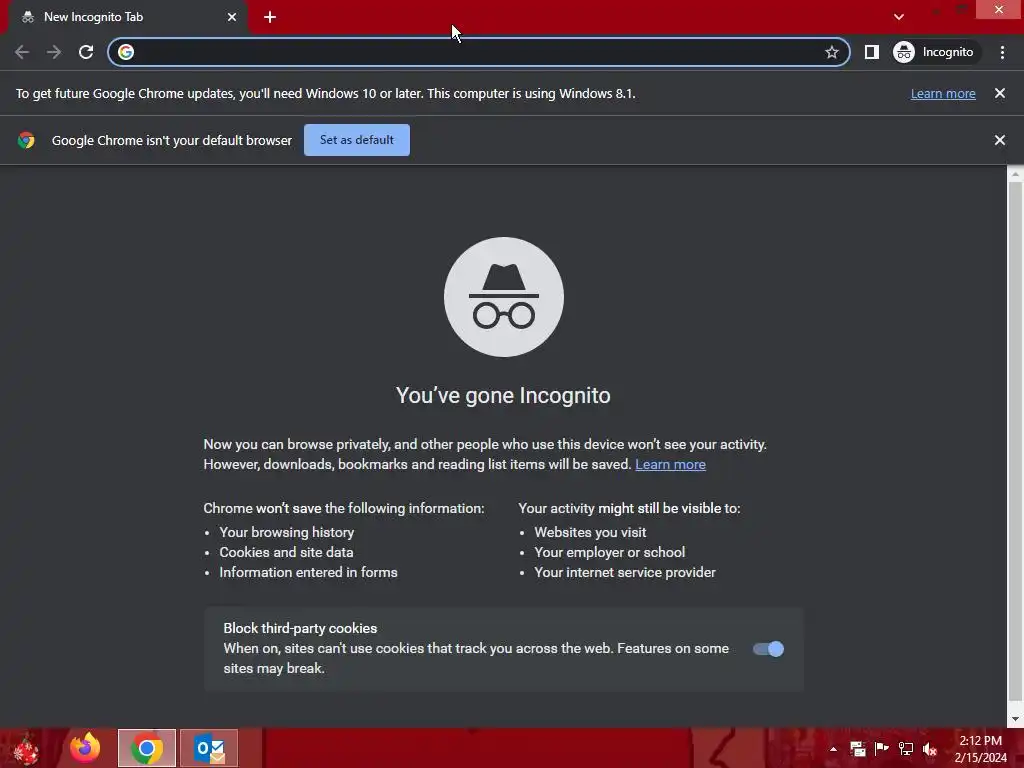
Task: Click the Chrome logo in infobar
Action: (26, 140)
